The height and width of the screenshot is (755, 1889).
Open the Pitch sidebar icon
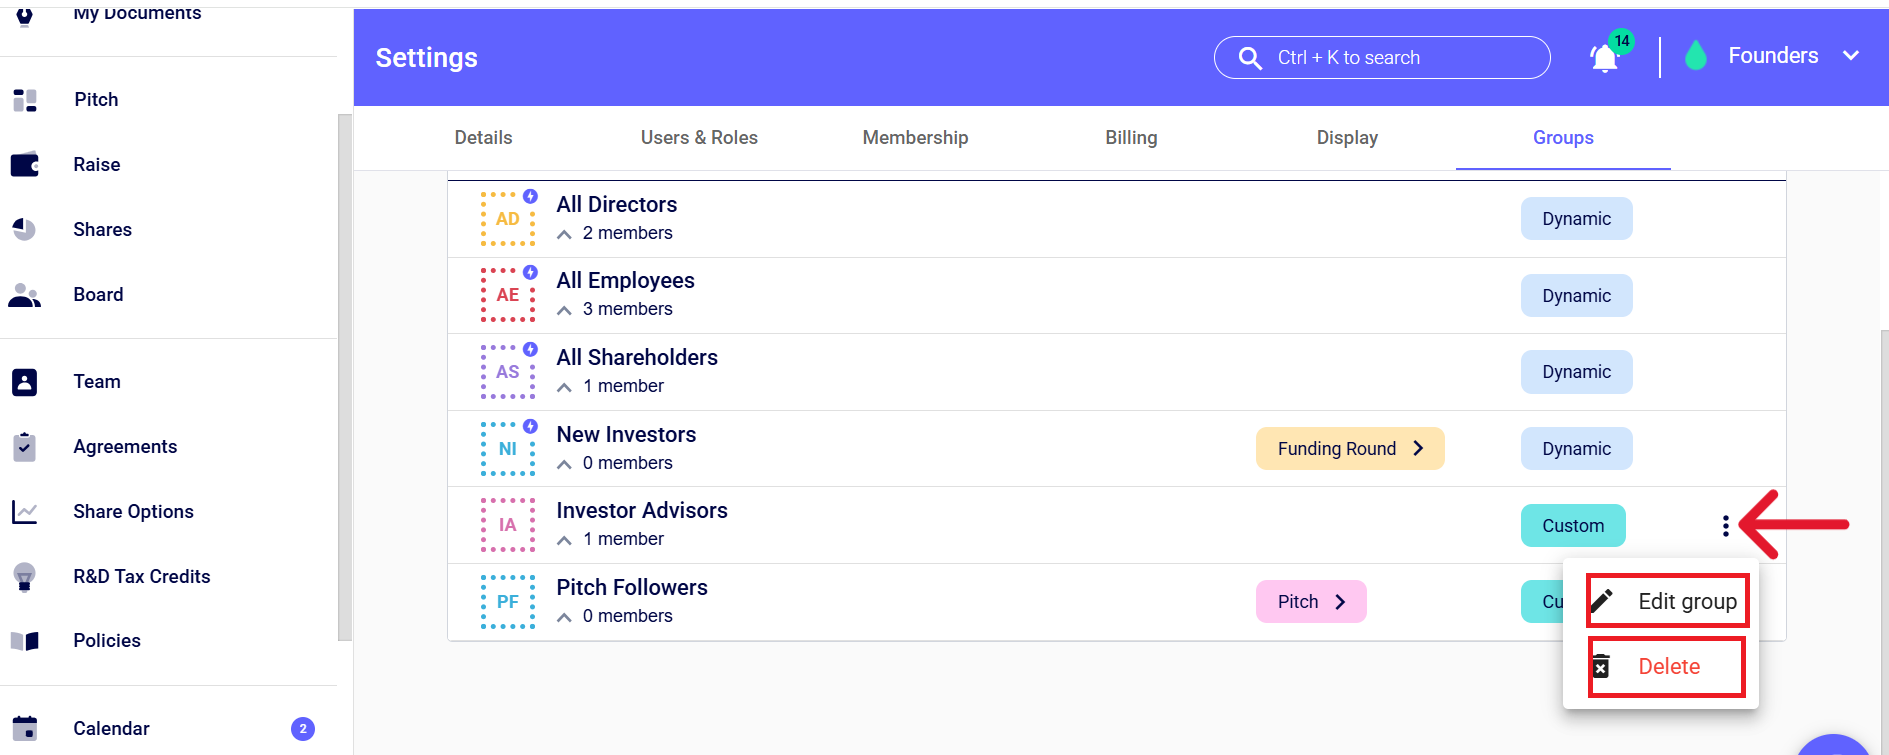click(x=25, y=100)
